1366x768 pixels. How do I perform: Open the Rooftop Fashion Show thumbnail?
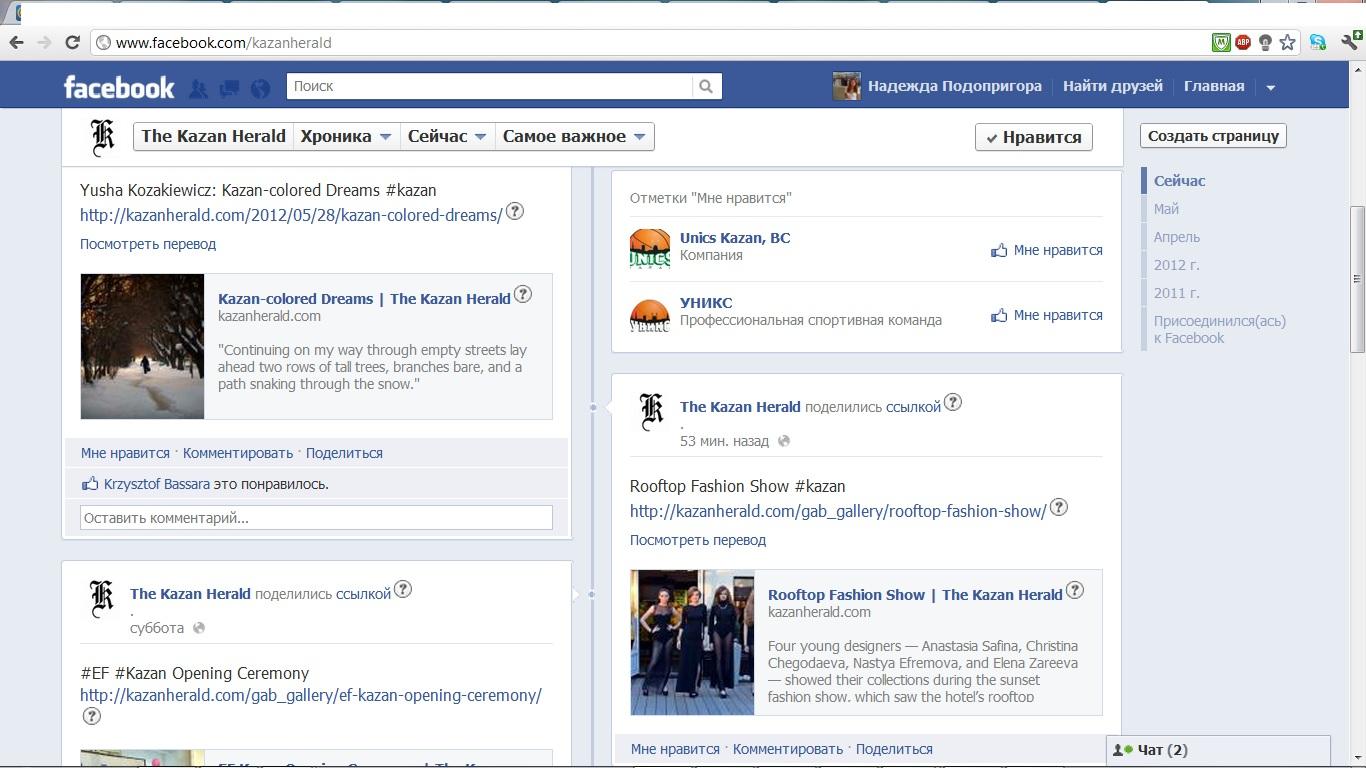coord(692,642)
